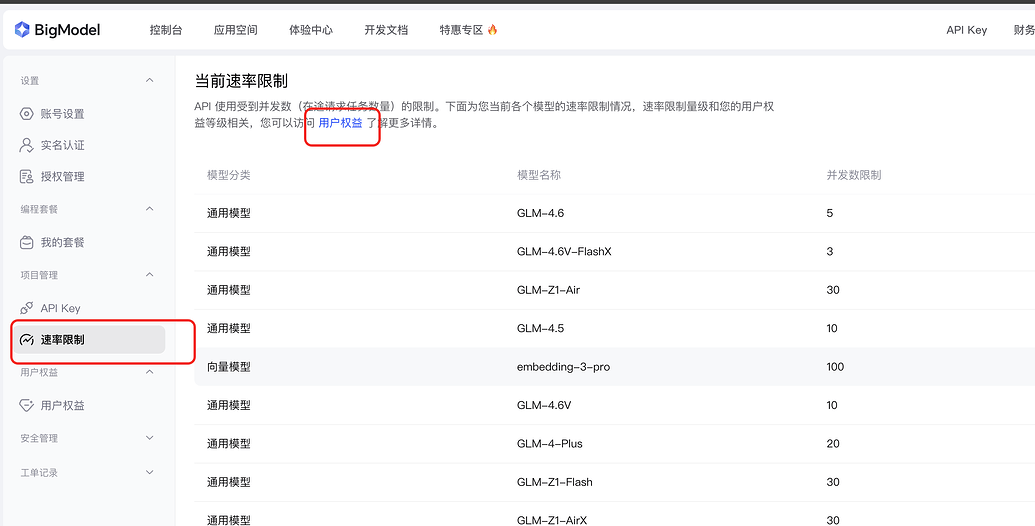Click the concurrency value 20 for GLM-4-Plus
This screenshot has height=526, width=1035.
click(833, 444)
